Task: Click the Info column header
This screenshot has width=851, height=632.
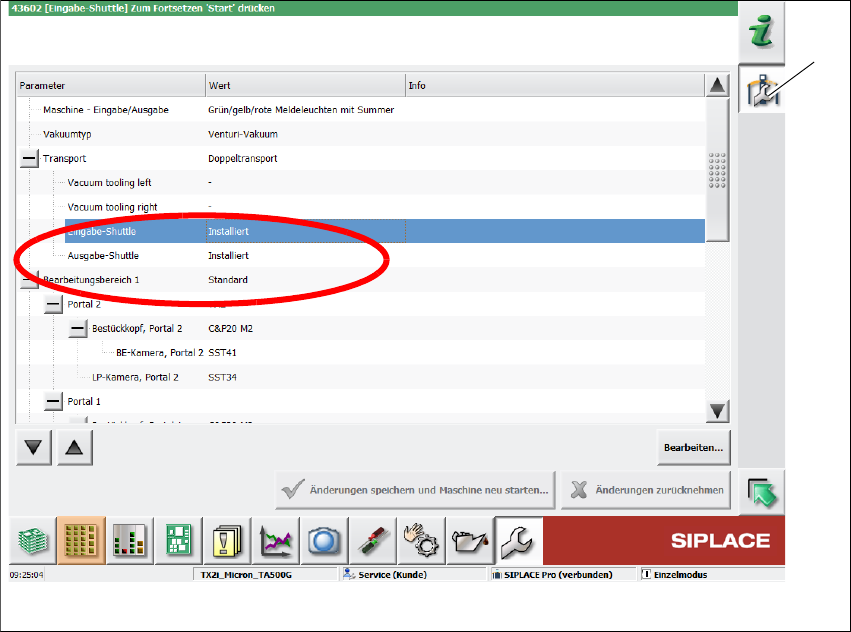Action: [555, 85]
